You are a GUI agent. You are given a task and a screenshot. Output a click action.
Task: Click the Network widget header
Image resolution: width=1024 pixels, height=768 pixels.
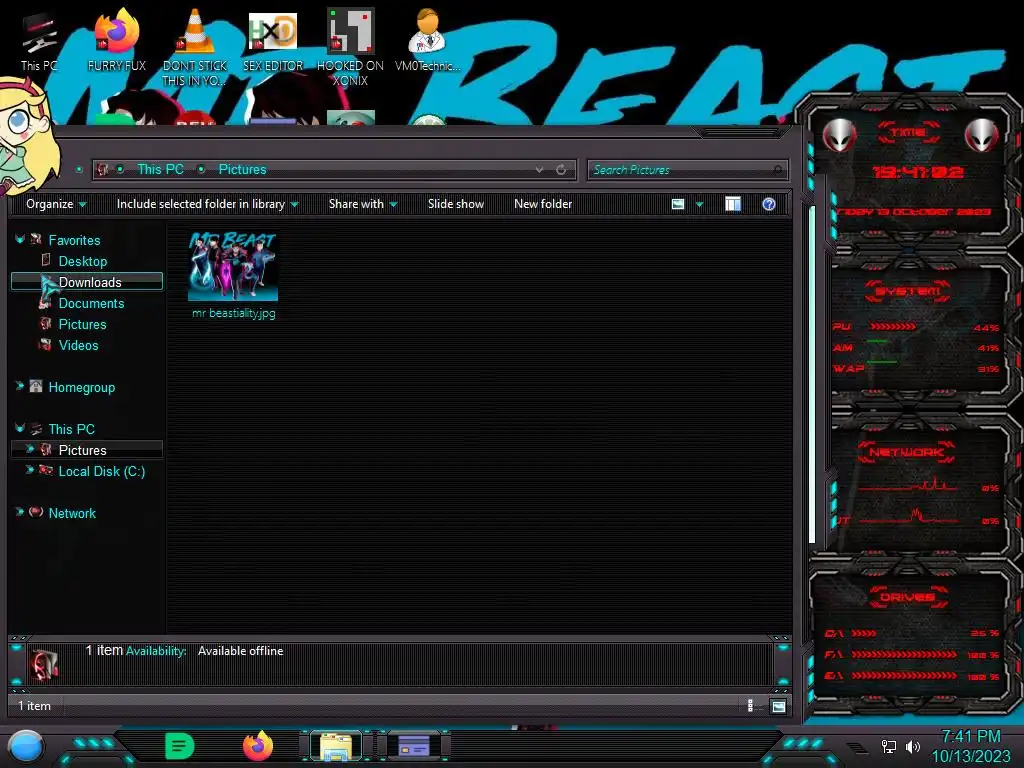pyautogui.click(x=906, y=452)
